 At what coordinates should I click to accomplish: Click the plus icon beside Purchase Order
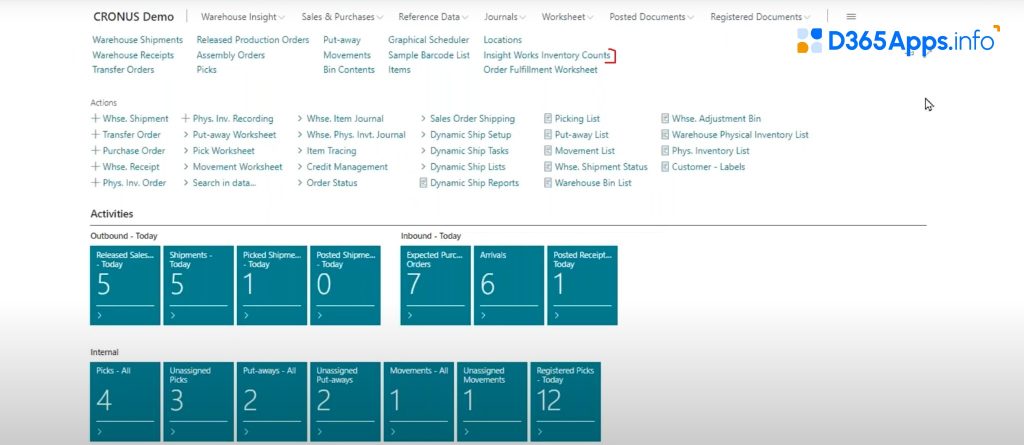(x=95, y=151)
